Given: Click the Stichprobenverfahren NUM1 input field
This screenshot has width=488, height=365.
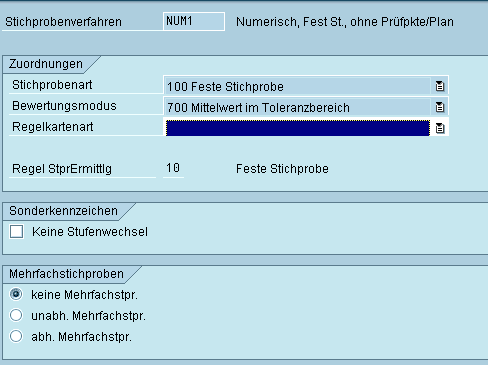Looking at the screenshot, I should 194,21.
